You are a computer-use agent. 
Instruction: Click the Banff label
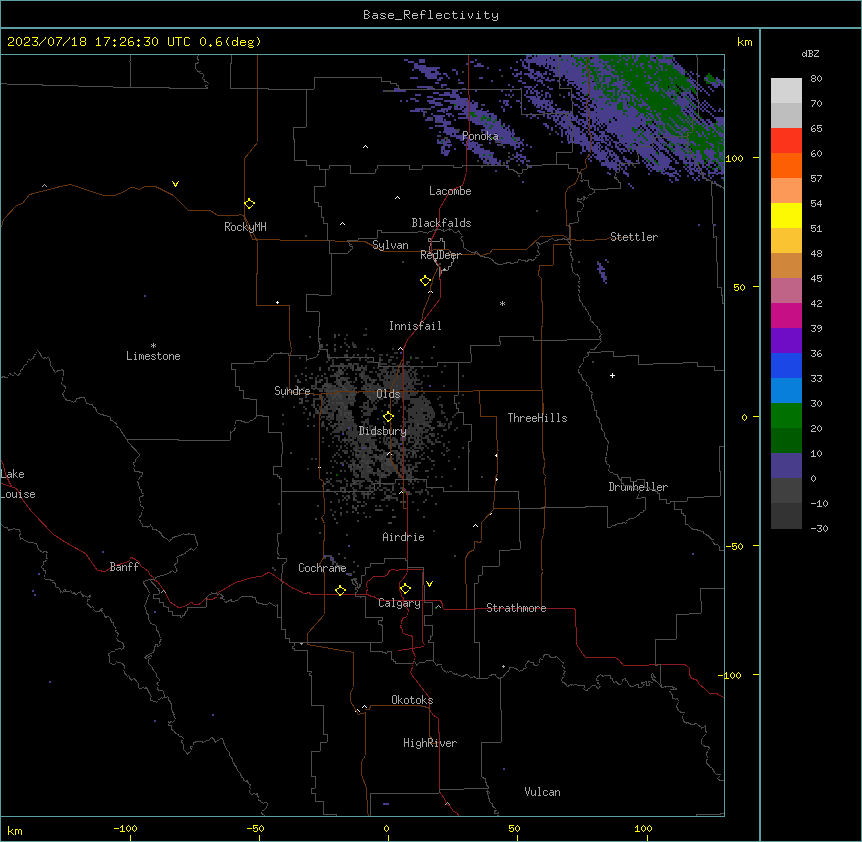(124, 567)
